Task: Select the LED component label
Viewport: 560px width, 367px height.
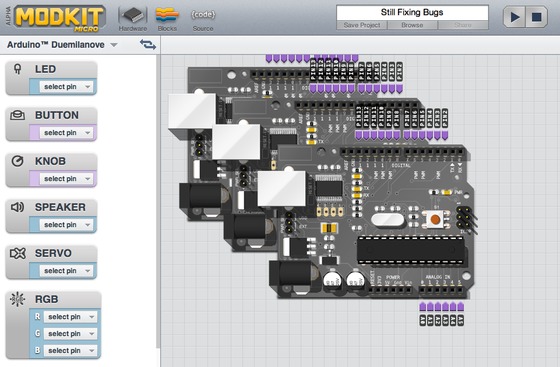Action: 45,69
